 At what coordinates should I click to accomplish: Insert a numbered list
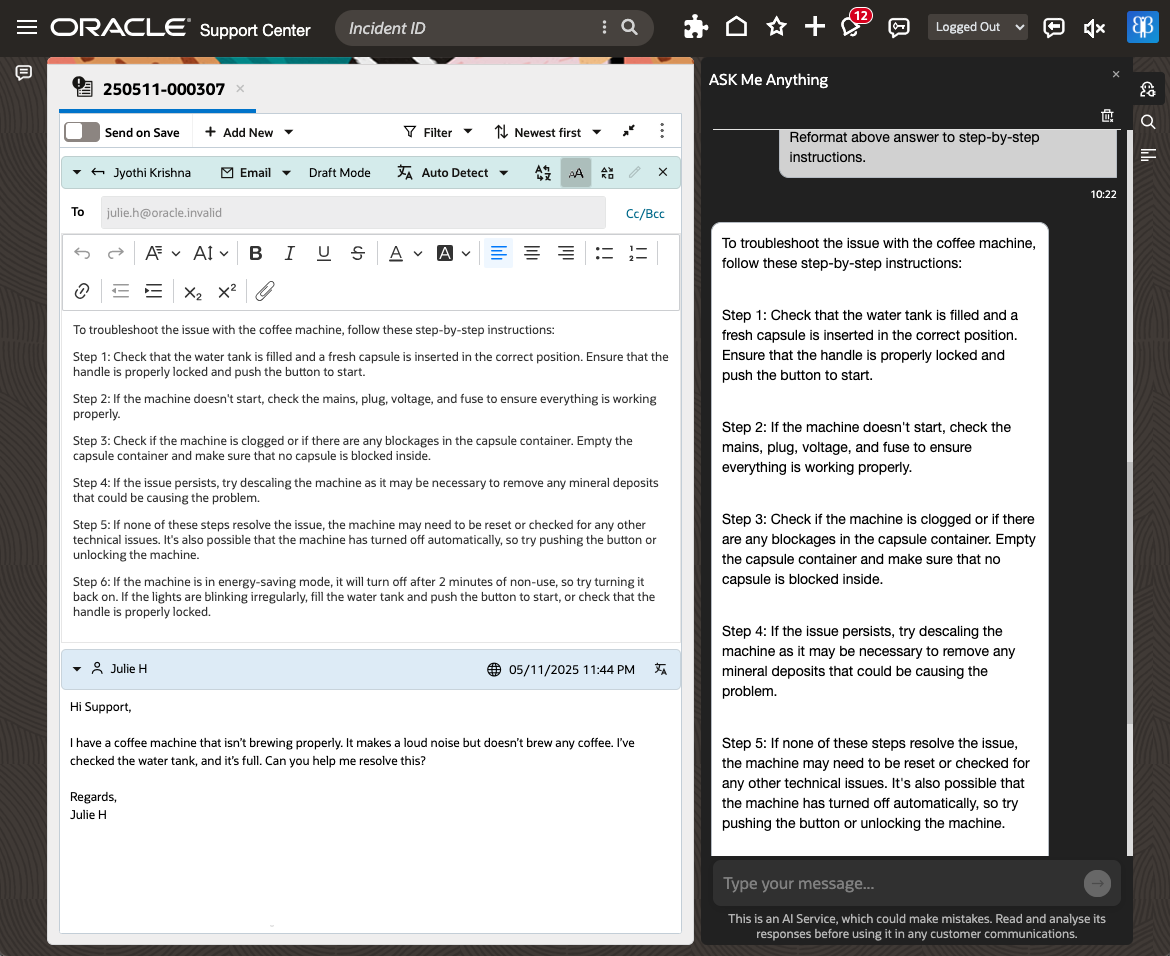coord(638,254)
